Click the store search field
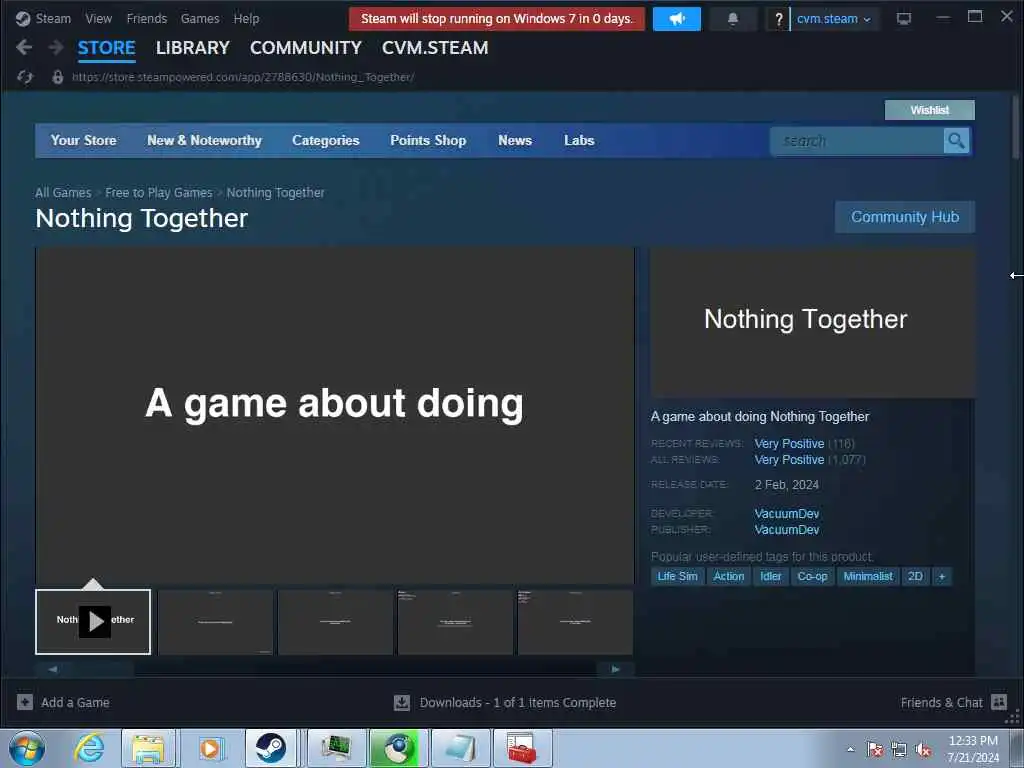This screenshot has height=768, width=1024. coord(857,140)
